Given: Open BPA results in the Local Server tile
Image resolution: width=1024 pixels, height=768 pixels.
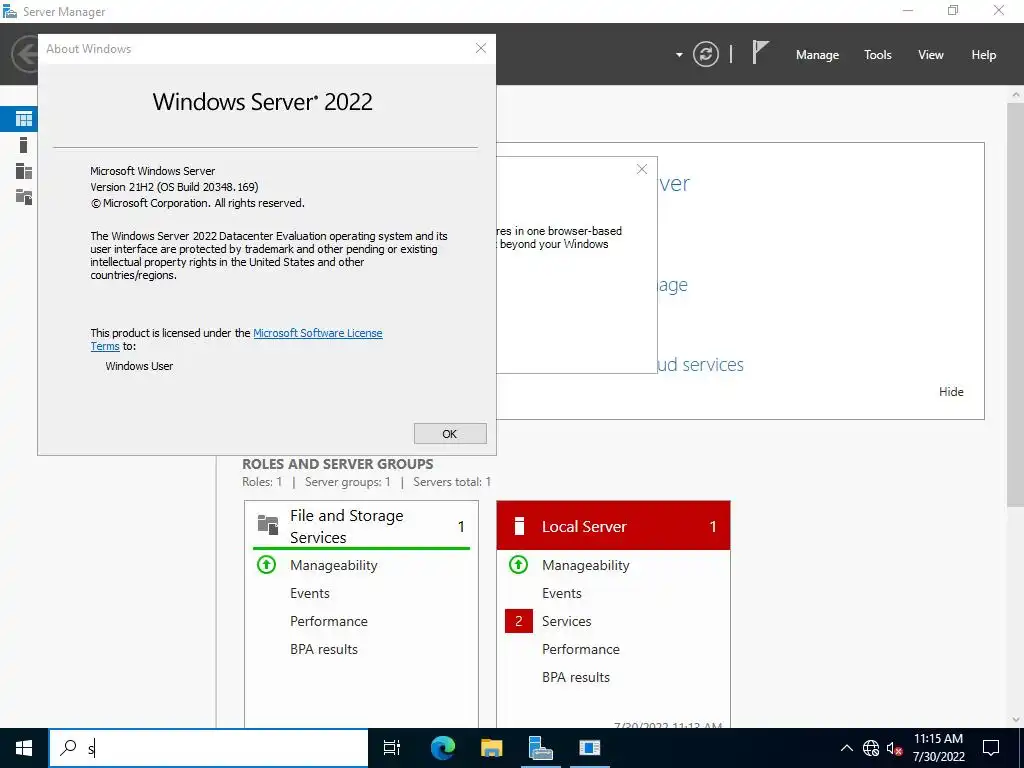Looking at the screenshot, I should [x=576, y=678].
